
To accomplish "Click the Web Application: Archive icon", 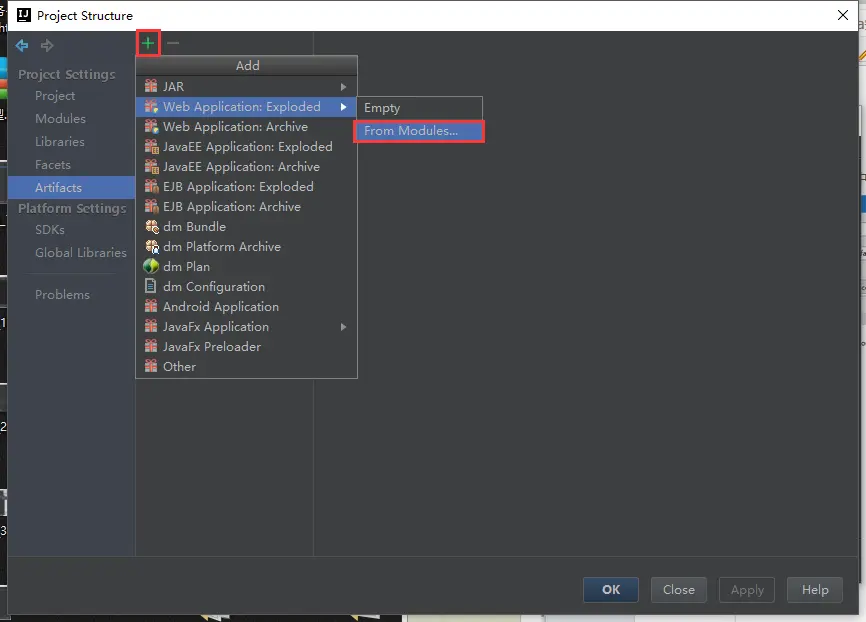I will tap(151, 126).
